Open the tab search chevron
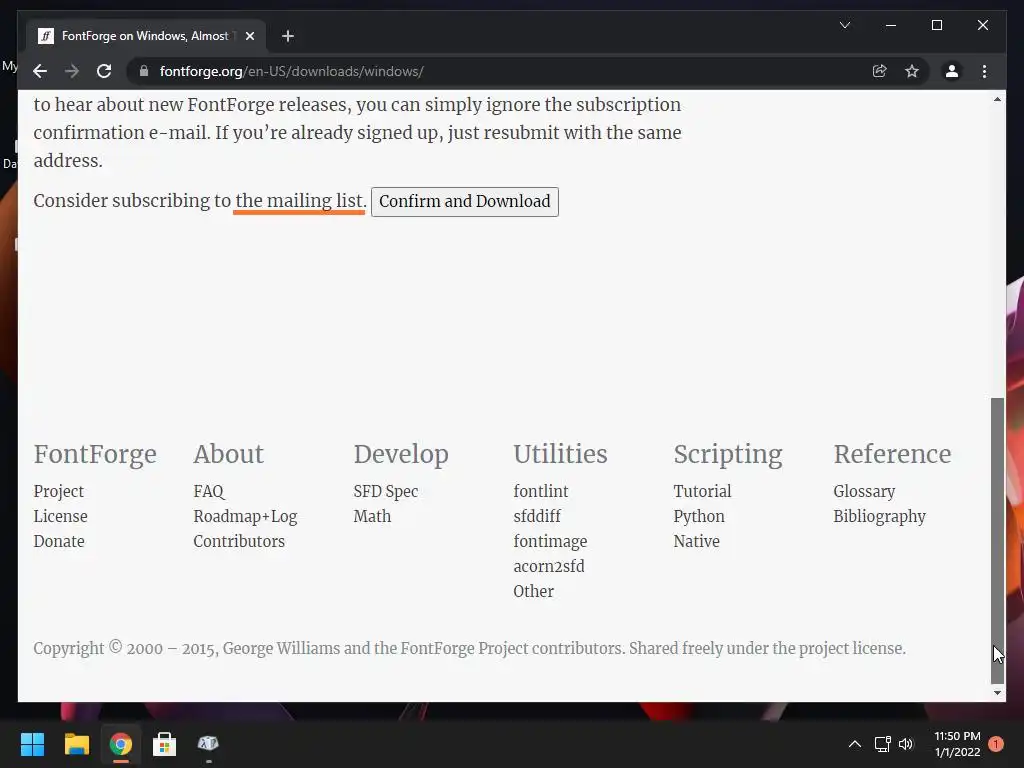 (x=844, y=25)
